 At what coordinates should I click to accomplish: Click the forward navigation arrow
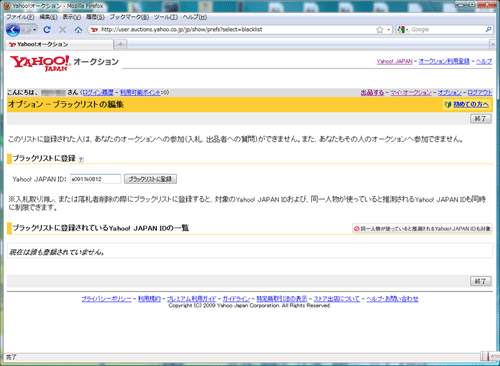pos(27,30)
